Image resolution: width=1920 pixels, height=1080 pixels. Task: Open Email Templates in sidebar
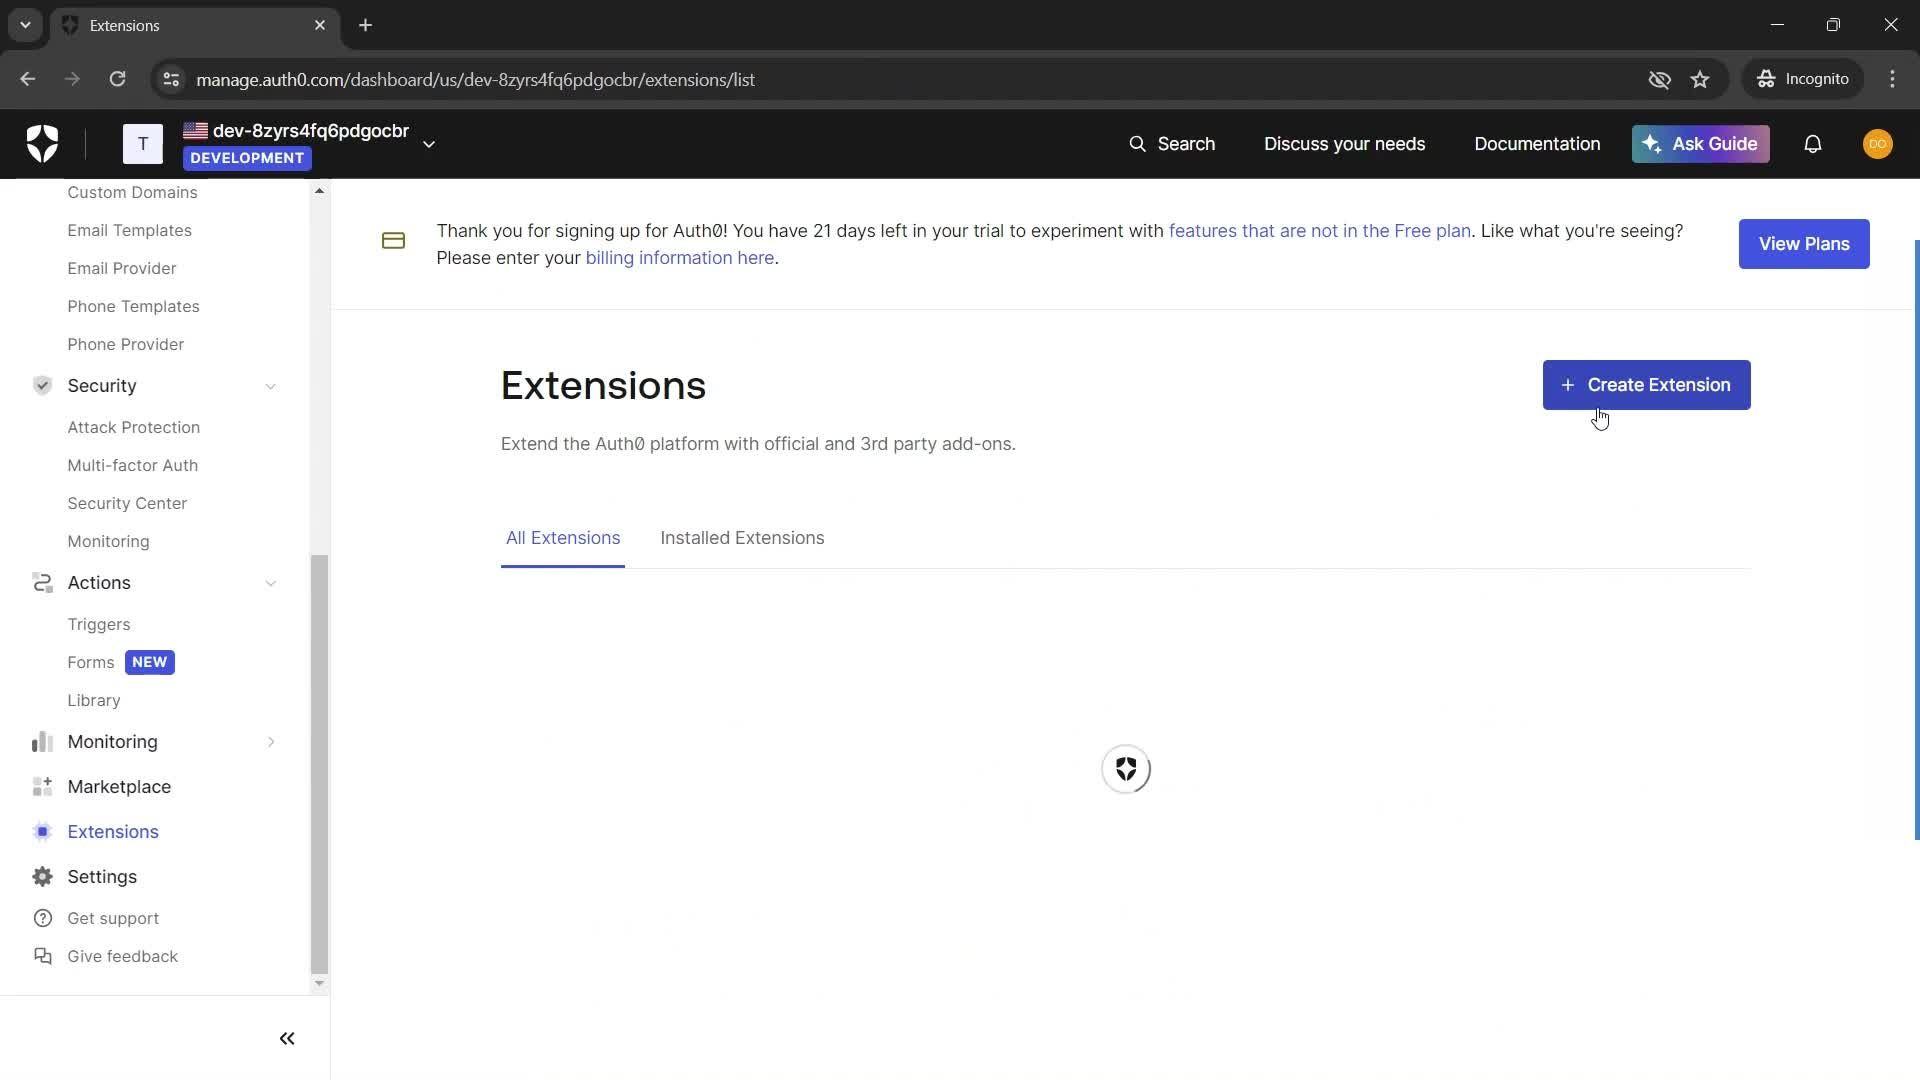(129, 231)
